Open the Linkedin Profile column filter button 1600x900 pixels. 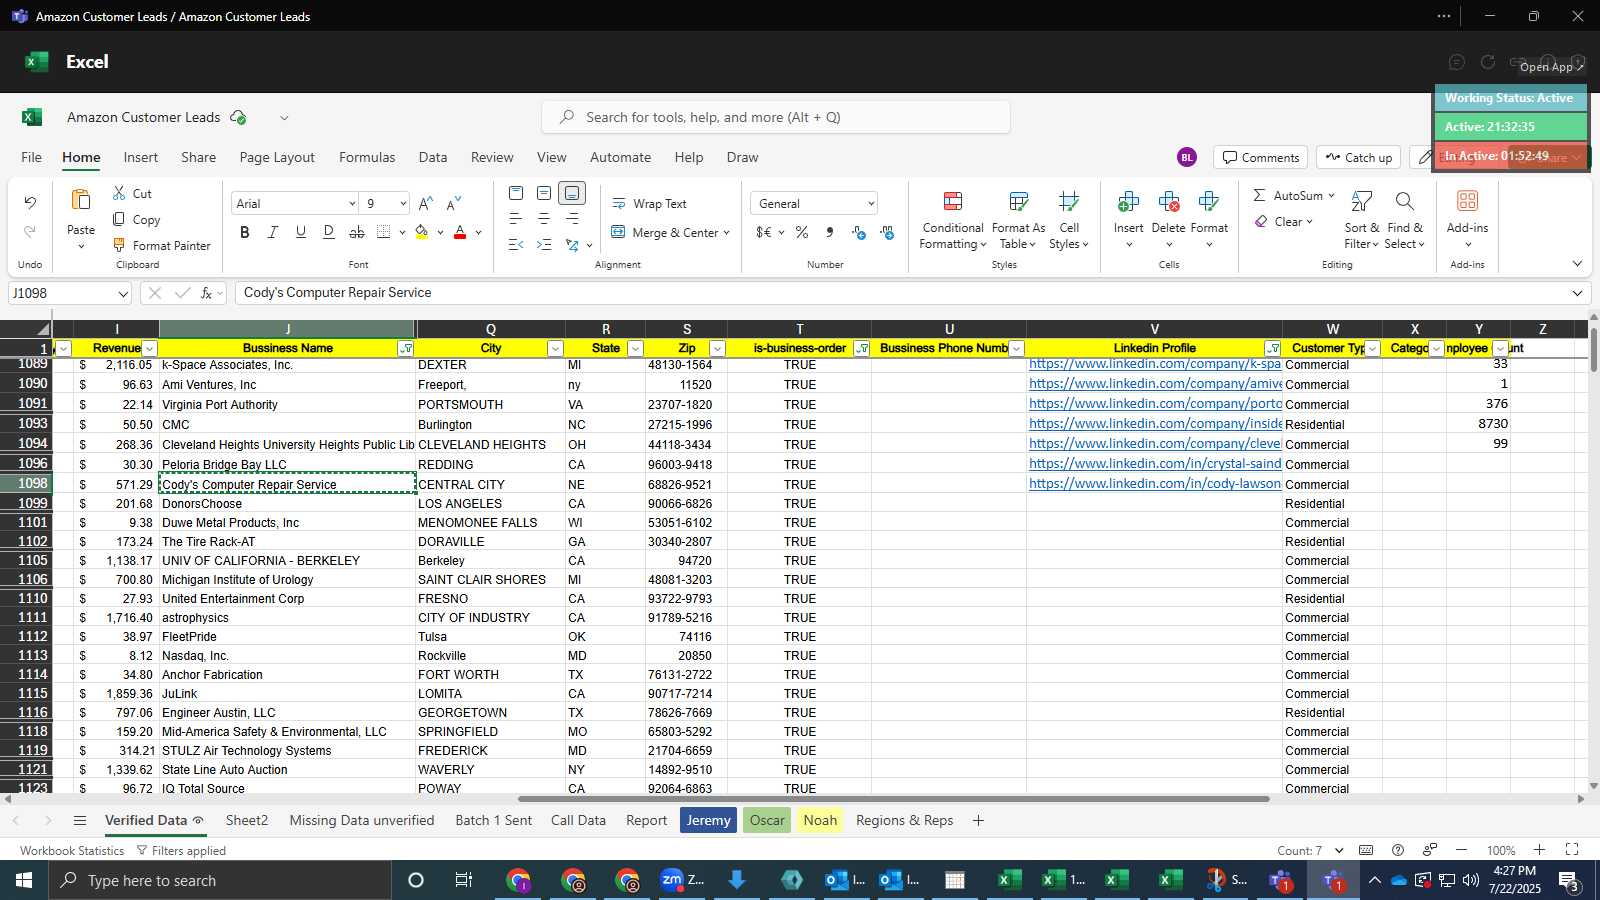[1272, 348]
